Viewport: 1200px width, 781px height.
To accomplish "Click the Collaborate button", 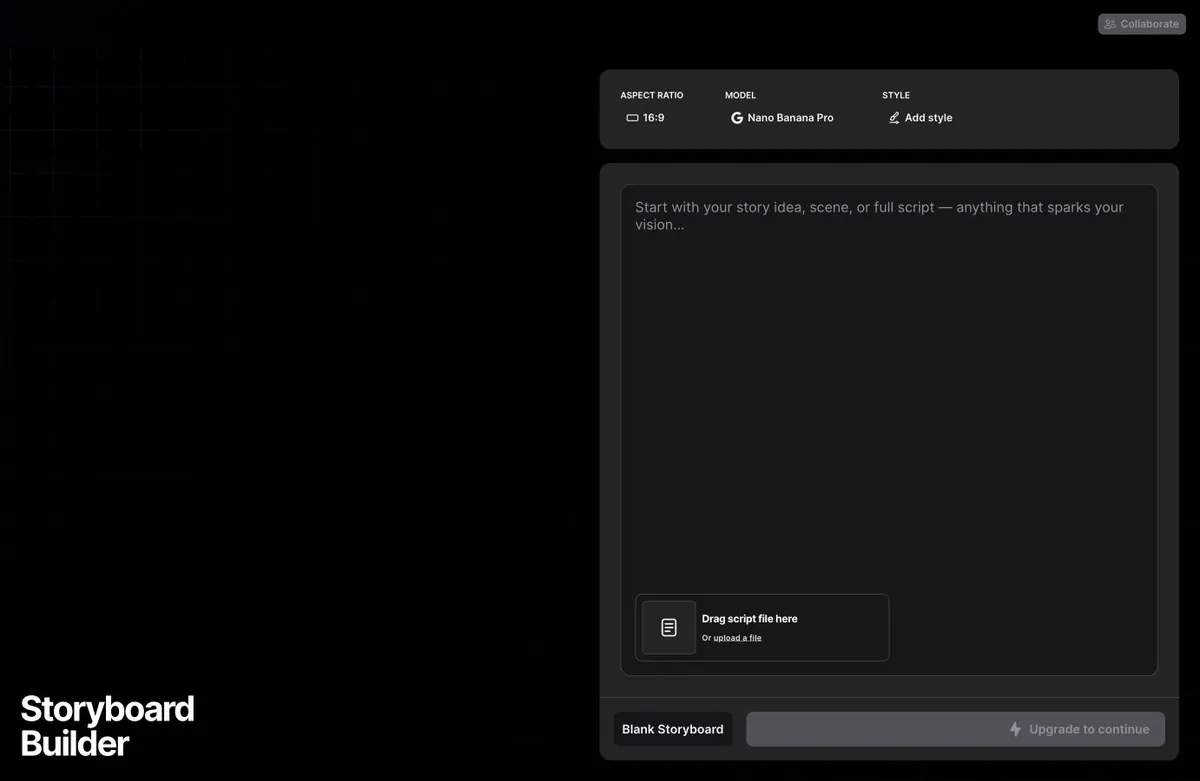I will (1141, 24).
